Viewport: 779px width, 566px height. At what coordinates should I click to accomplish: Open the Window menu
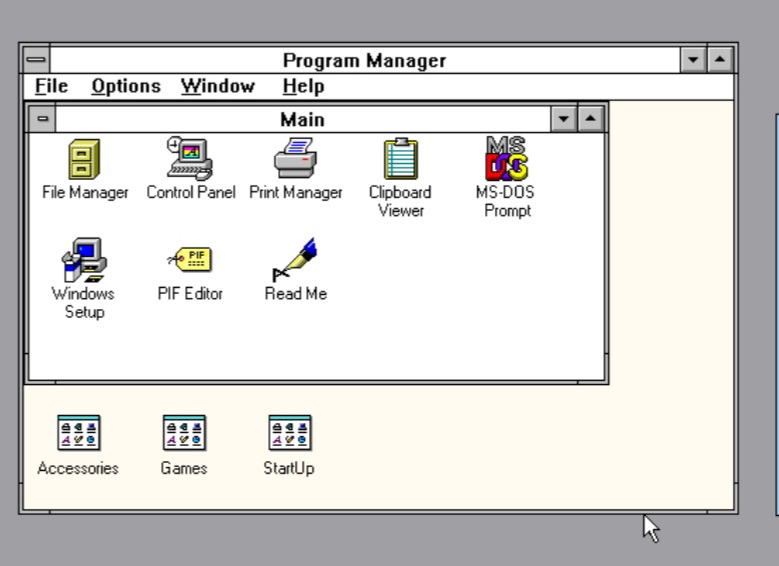(x=218, y=86)
